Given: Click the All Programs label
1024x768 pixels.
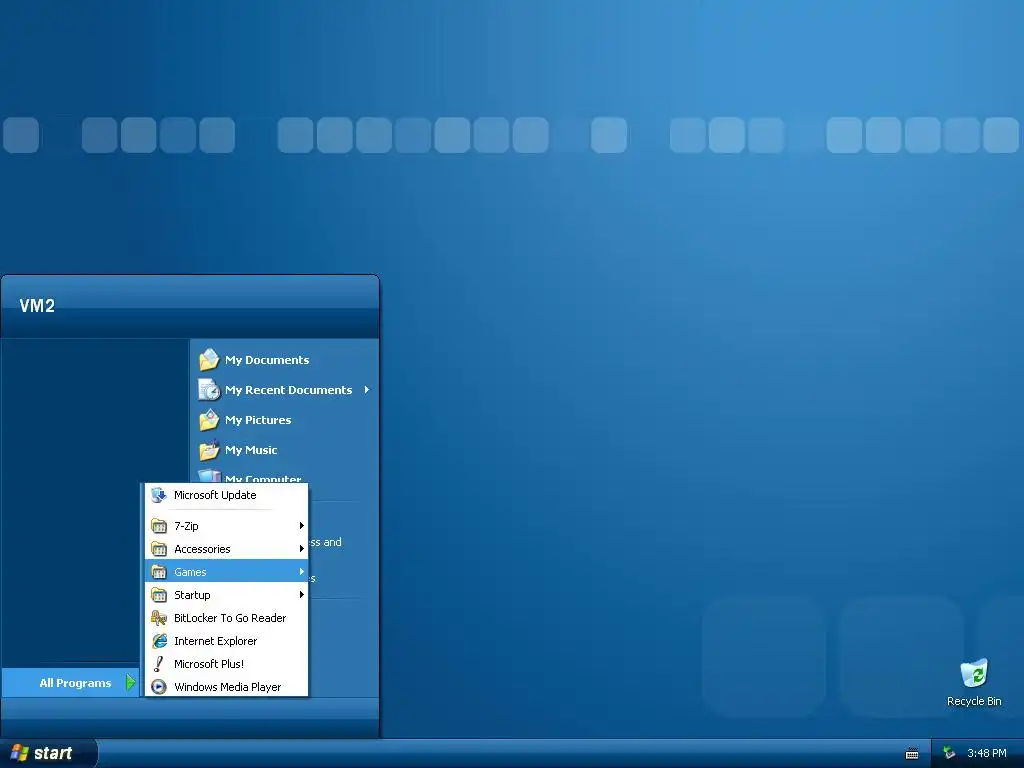Looking at the screenshot, I should click(x=75, y=682).
